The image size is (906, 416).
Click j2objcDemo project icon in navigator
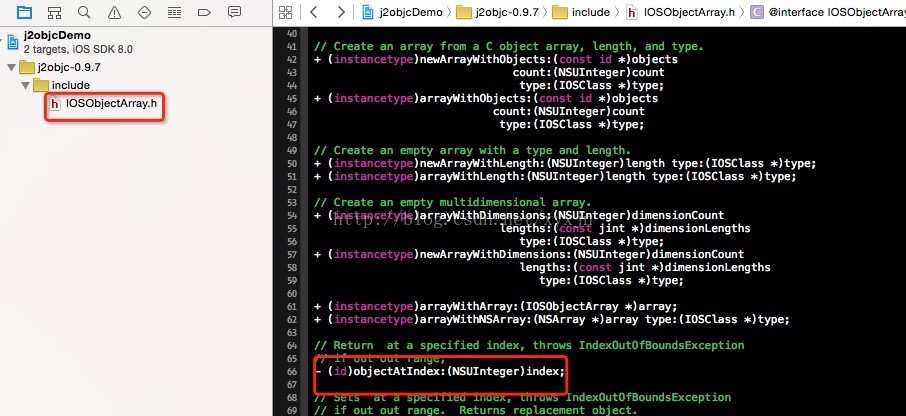coord(13,42)
